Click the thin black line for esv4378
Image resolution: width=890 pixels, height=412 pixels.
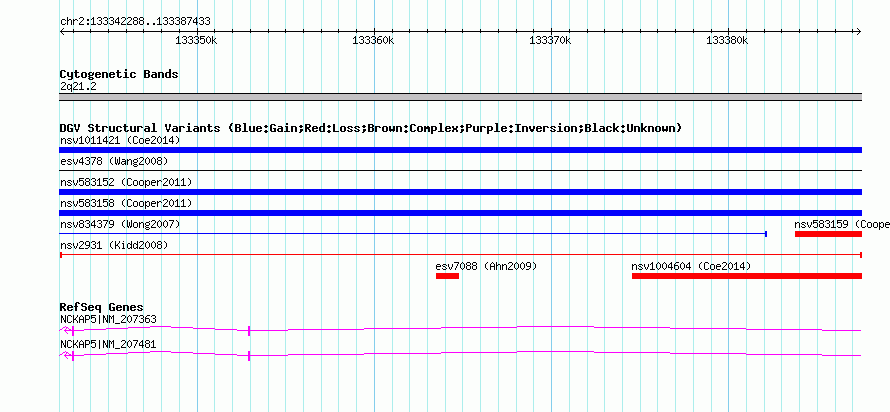click(x=460, y=170)
